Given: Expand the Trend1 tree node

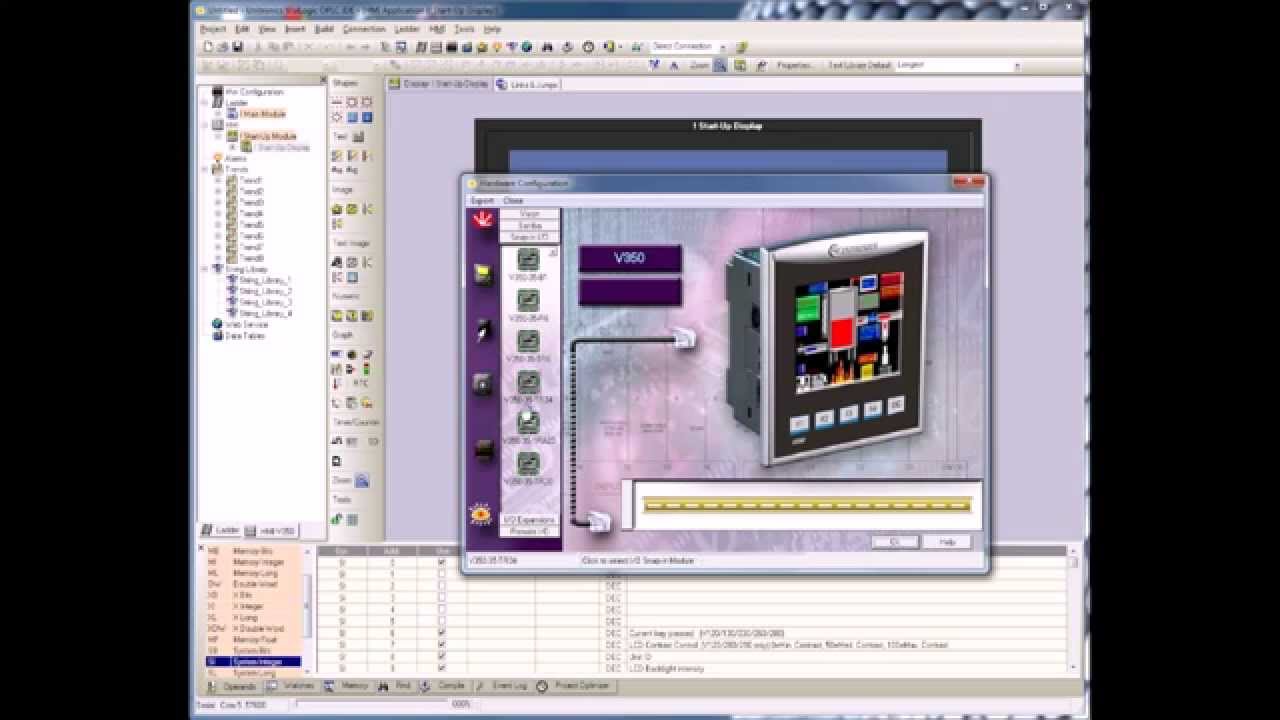Looking at the screenshot, I should pyautogui.click(x=218, y=181).
